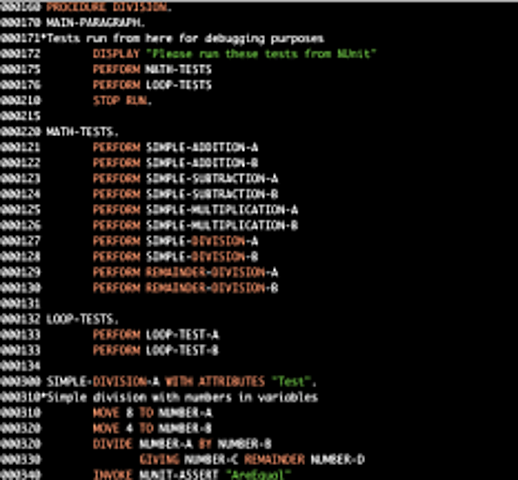The image size is (518, 480).
Task: Click LOOP-TEST-B in the PERFORM statement
Action: pyautogui.click(x=182, y=350)
